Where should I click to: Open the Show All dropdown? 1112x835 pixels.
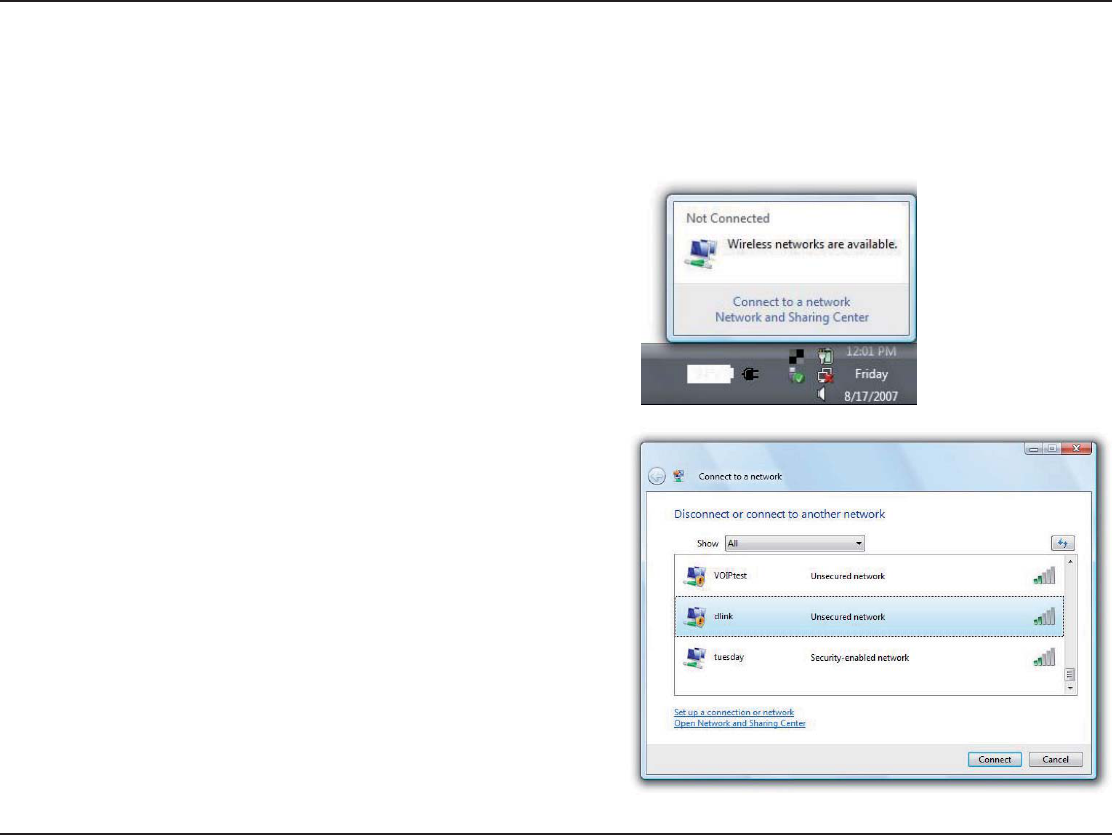click(x=794, y=543)
